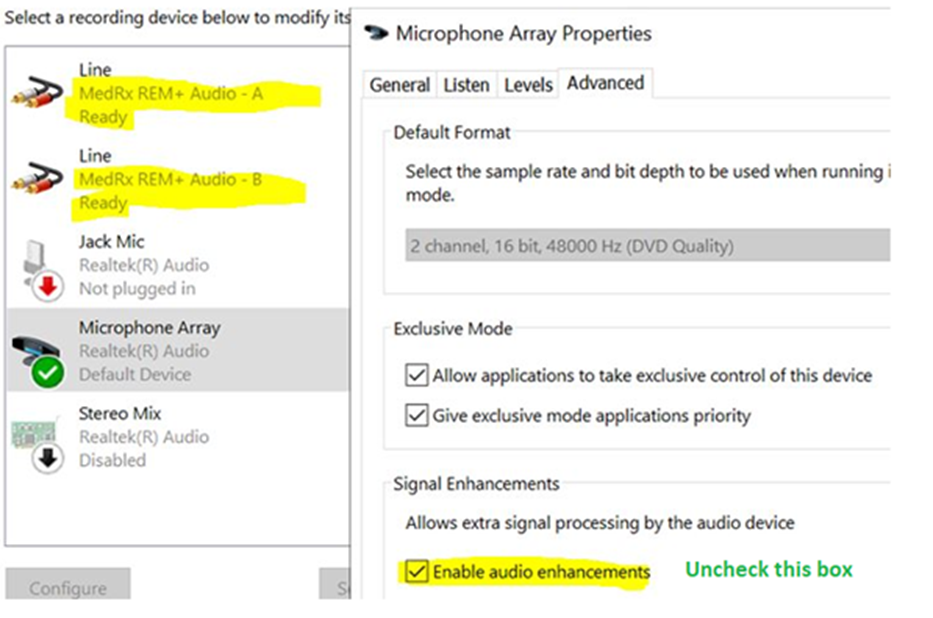Uncheck the Enable audio enhancements checkbox
Image resolution: width=933 pixels, height=618 pixels.
tap(417, 572)
